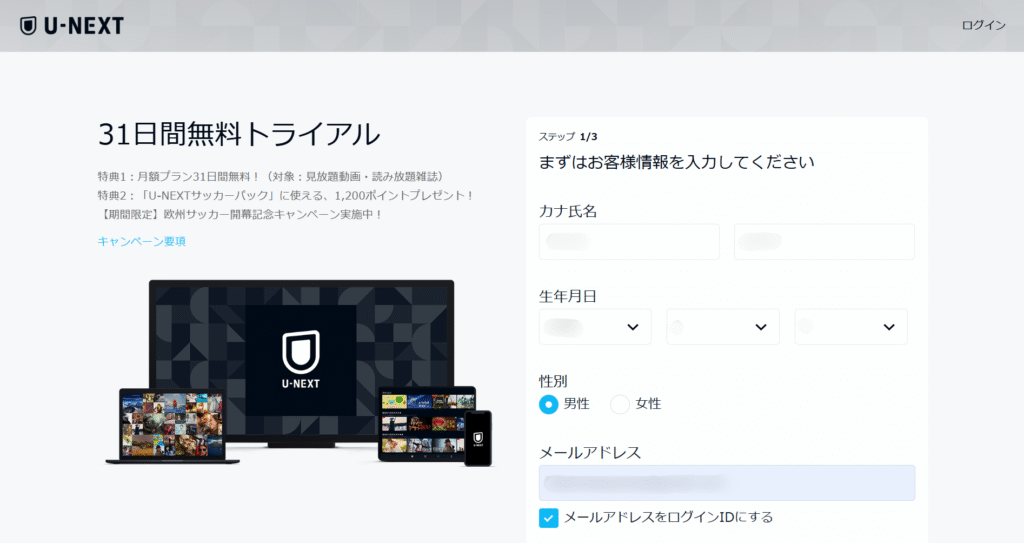Screen dimensions: 1024x543
Task: Focus the second カナ氏名 field
Action: (824, 242)
